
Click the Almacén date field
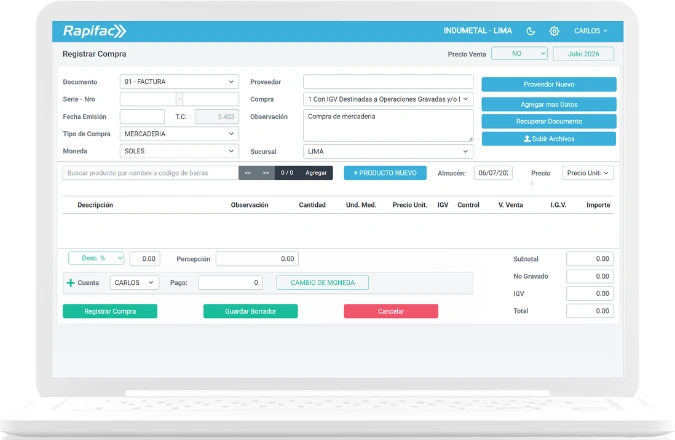coord(493,173)
